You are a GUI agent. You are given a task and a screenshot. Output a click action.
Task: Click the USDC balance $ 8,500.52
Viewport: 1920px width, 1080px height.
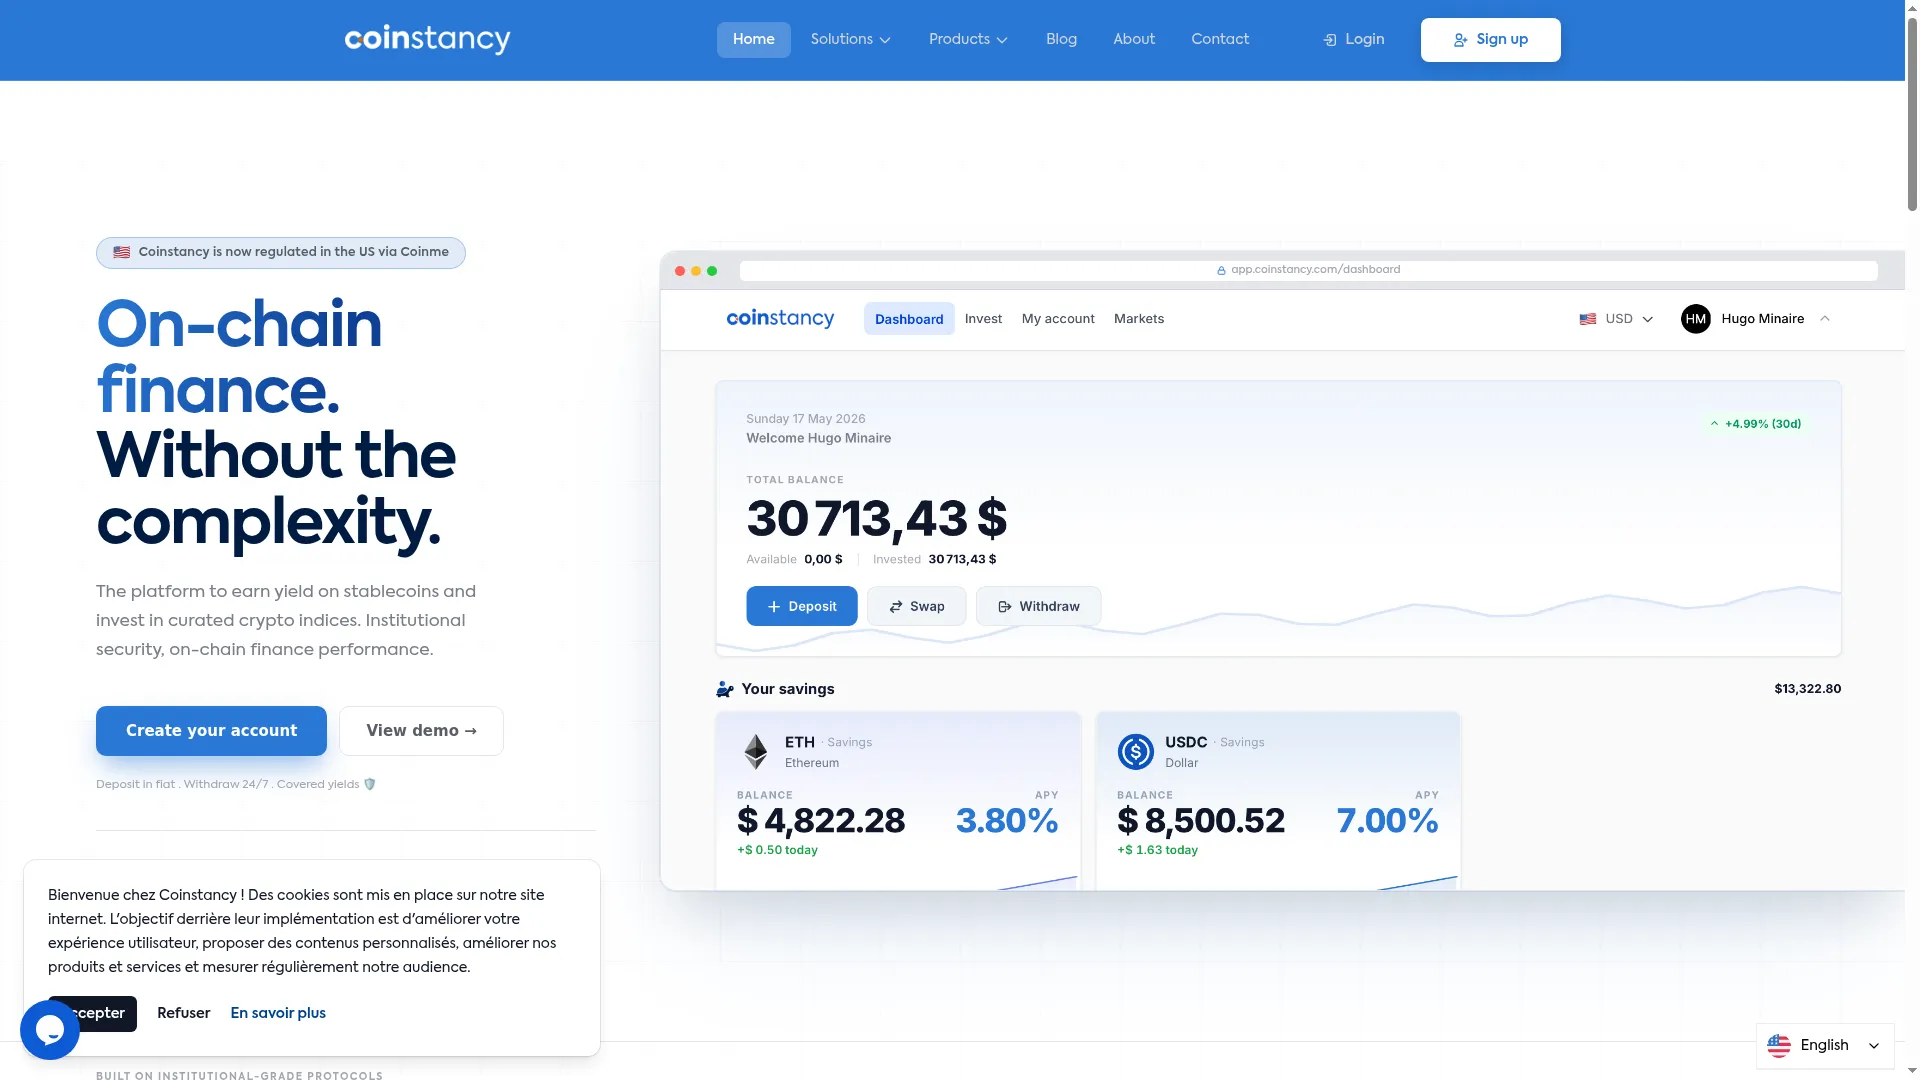(1201, 821)
